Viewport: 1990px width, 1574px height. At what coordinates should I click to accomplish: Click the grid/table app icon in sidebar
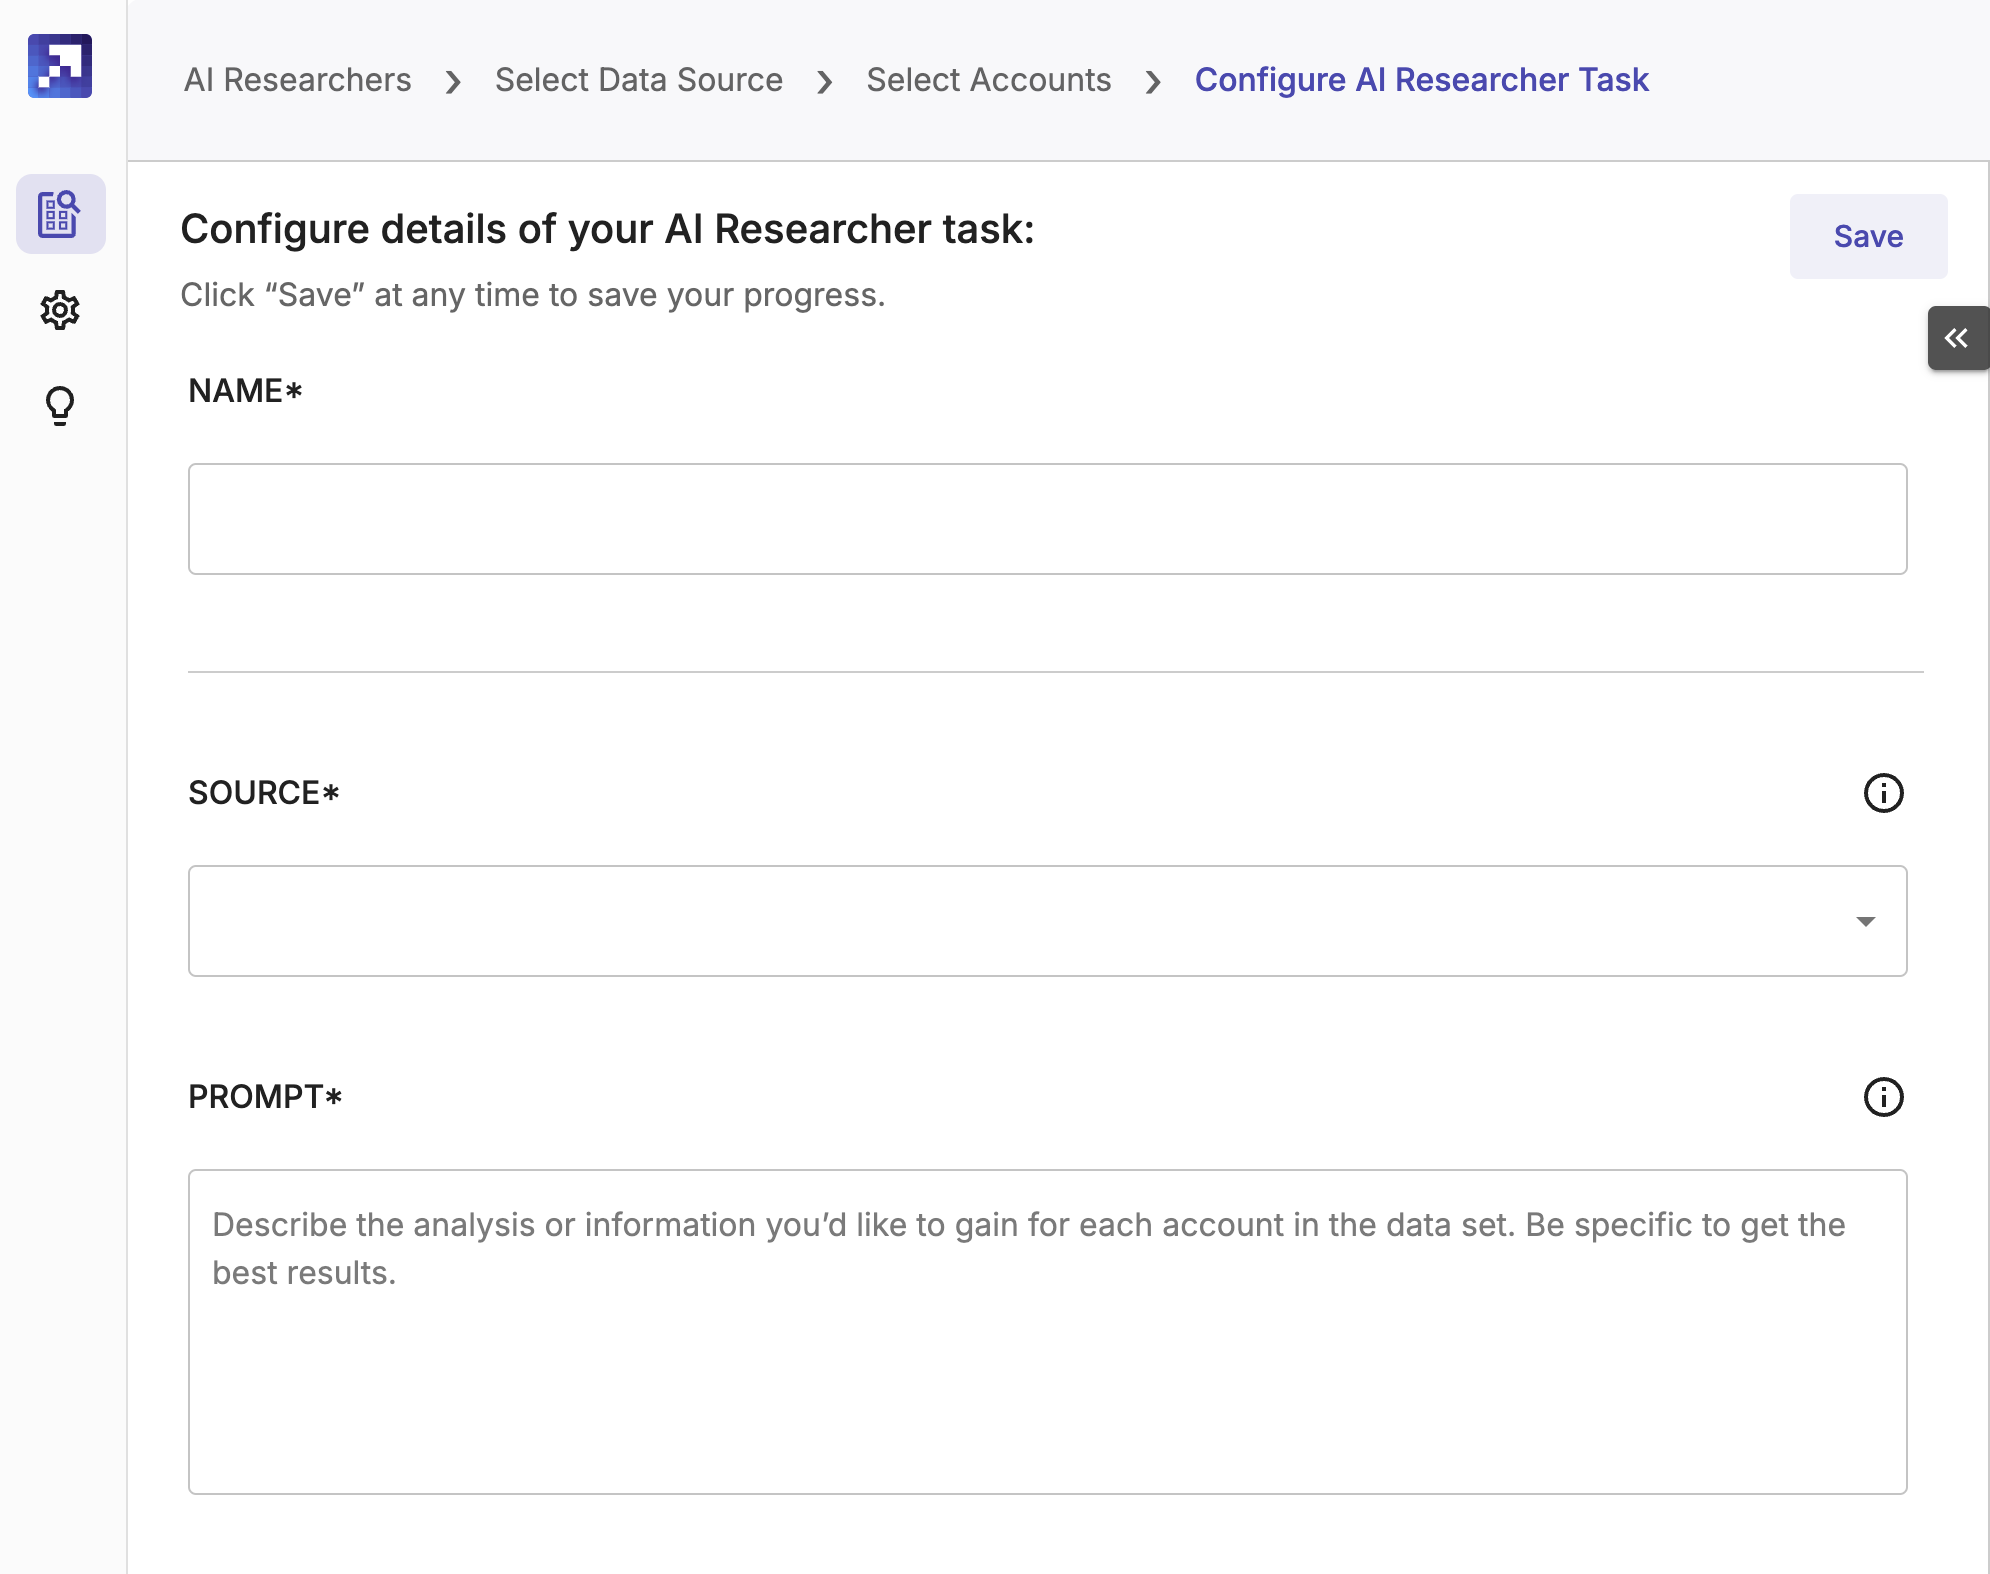coord(60,213)
